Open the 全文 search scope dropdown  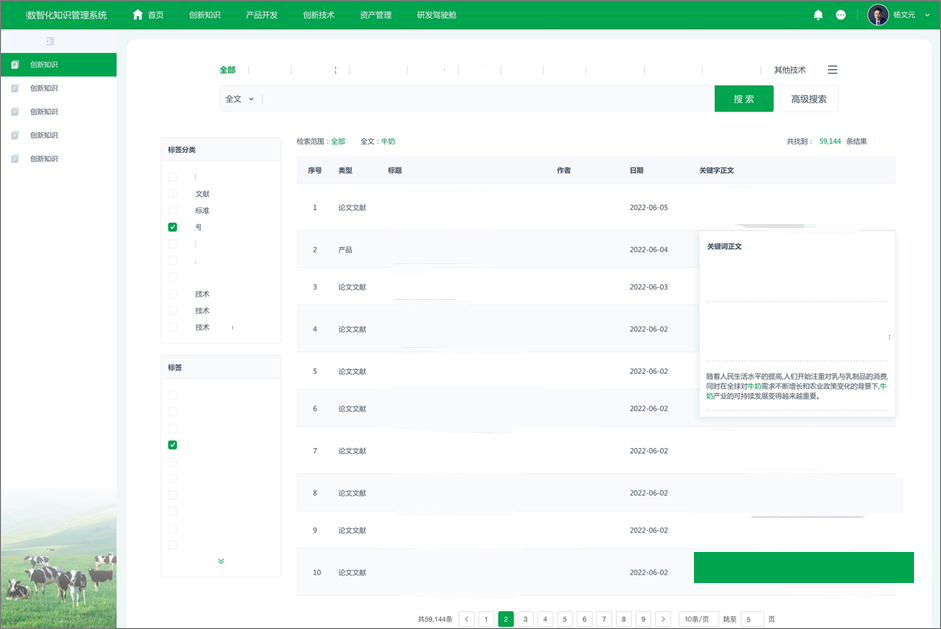click(x=240, y=99)
